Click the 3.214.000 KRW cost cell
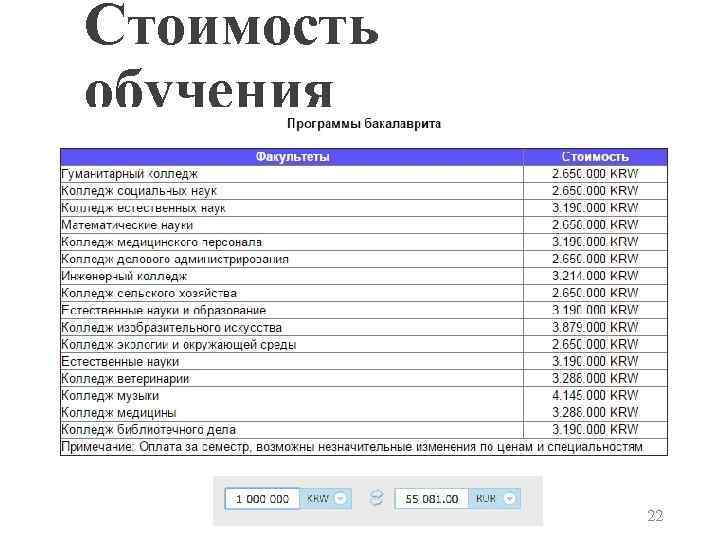The width and height of the screenshot is (720, 540). [x=595, y=276]
